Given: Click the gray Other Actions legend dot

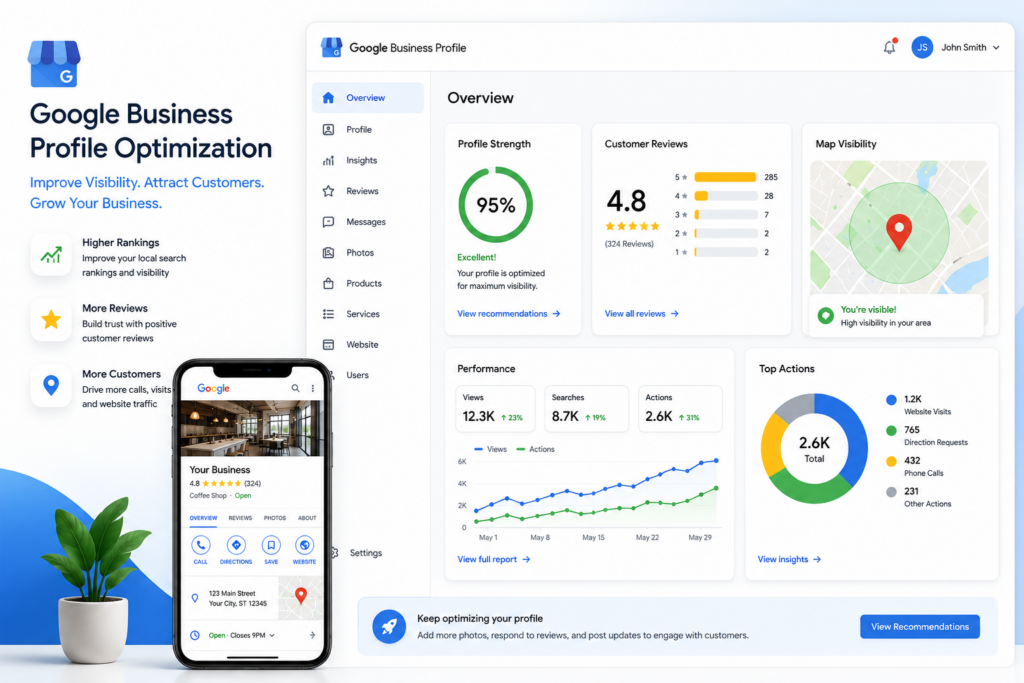Looking at the screenshot, I should coord(891,492).
